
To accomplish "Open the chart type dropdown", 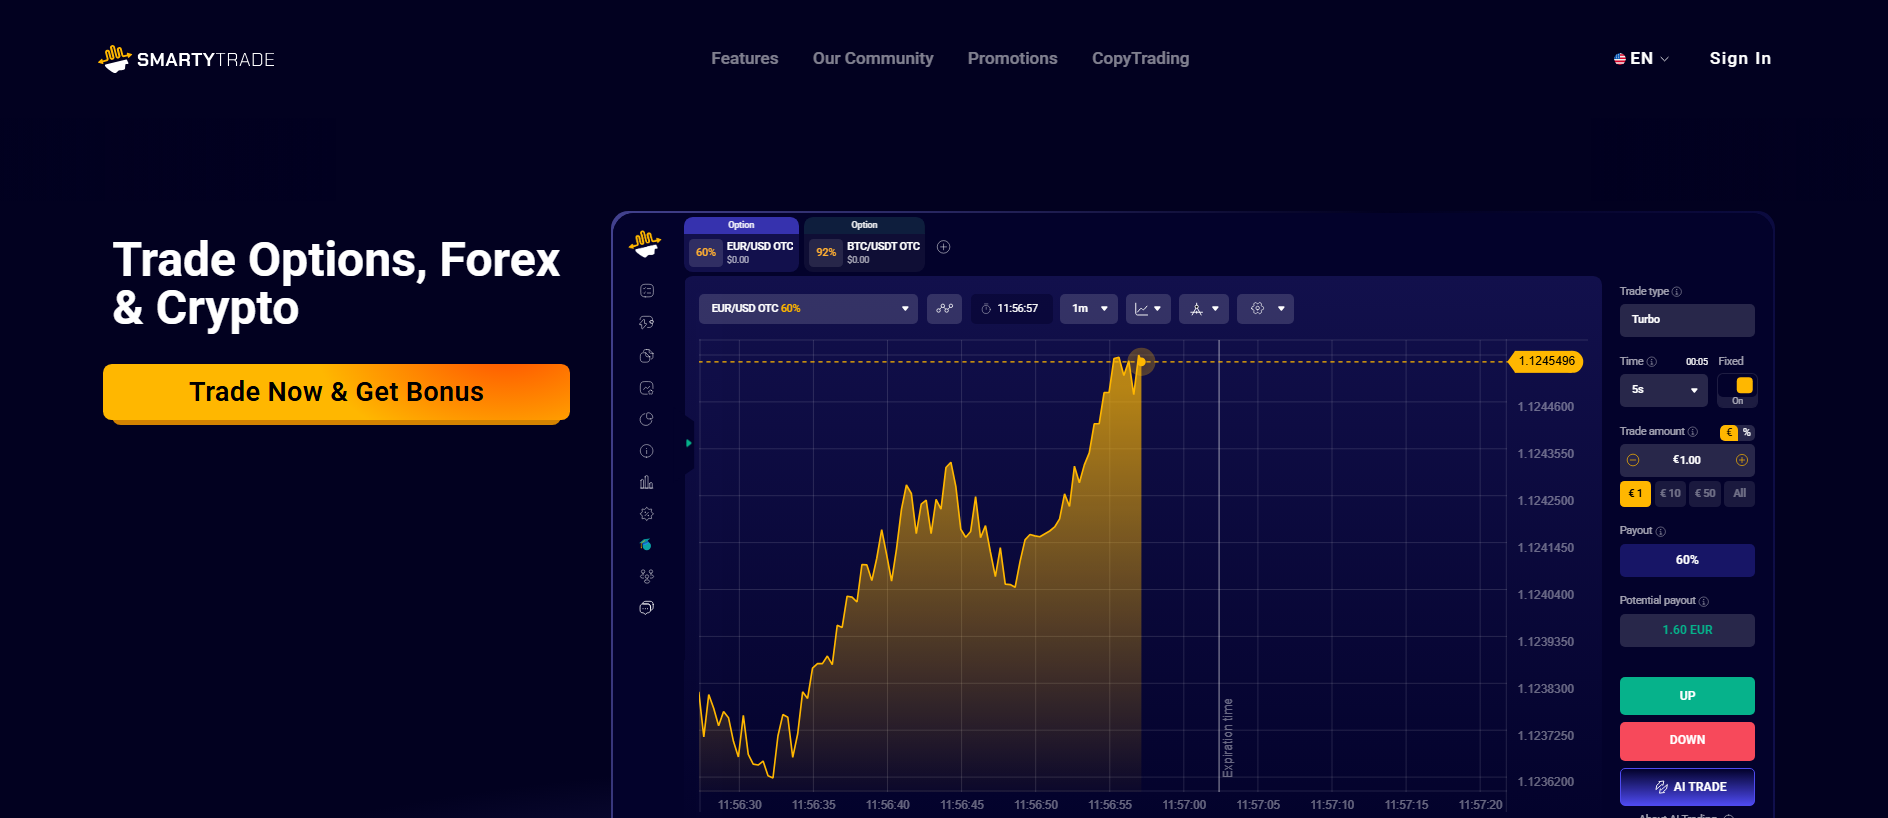I will pos(1148,309).
